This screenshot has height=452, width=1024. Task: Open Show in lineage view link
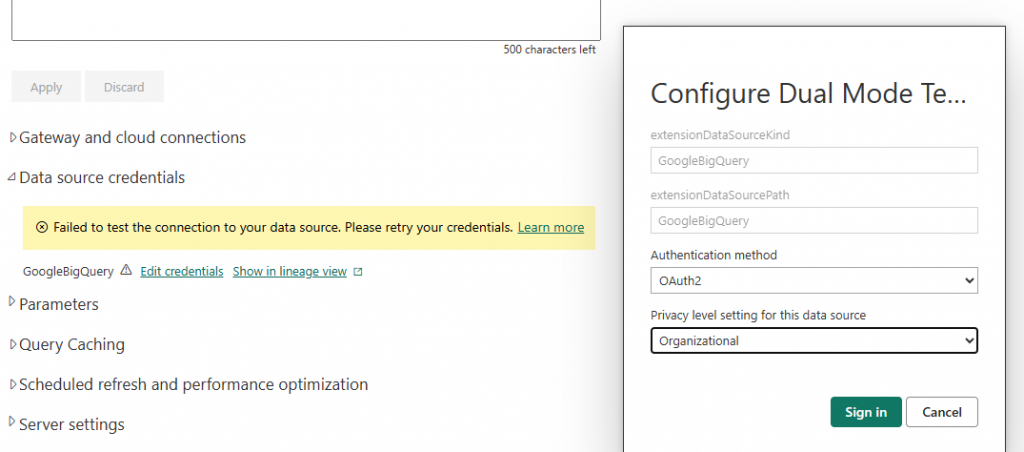tap(289, 271)
